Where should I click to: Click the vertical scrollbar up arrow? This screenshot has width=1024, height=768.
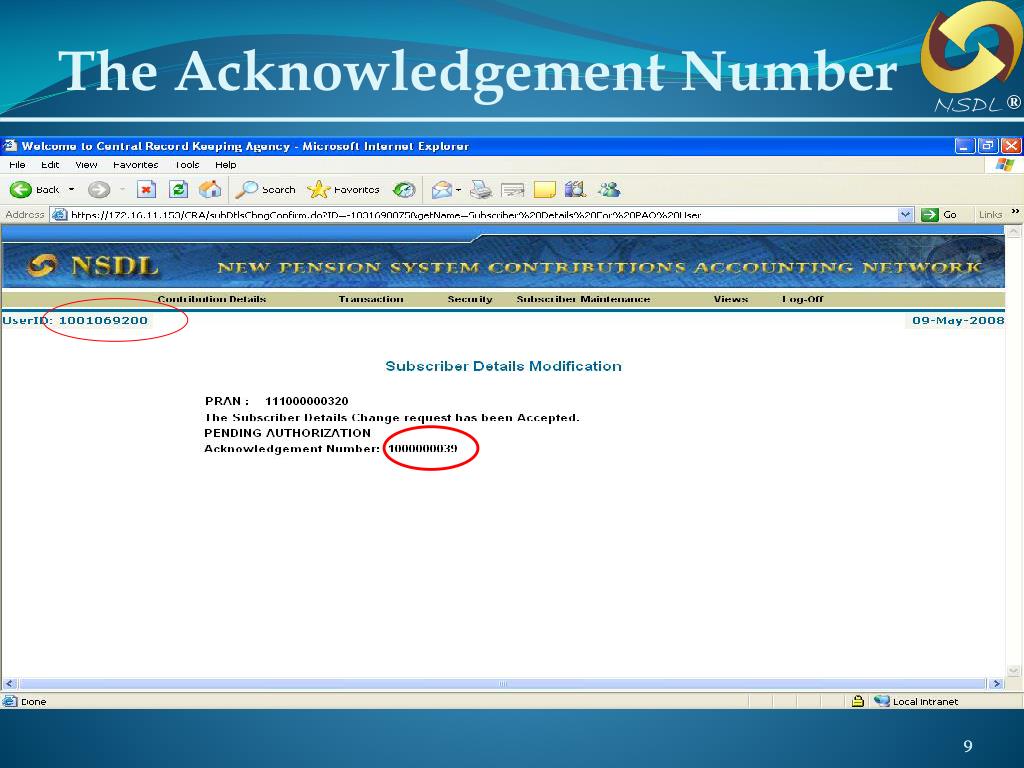[x=1014, y=231]
